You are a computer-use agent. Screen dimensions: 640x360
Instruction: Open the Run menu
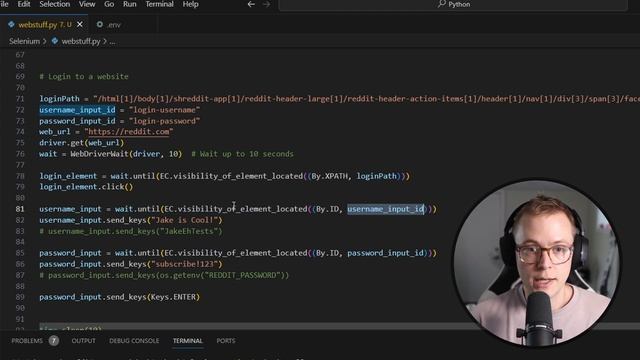click(129, 4)
